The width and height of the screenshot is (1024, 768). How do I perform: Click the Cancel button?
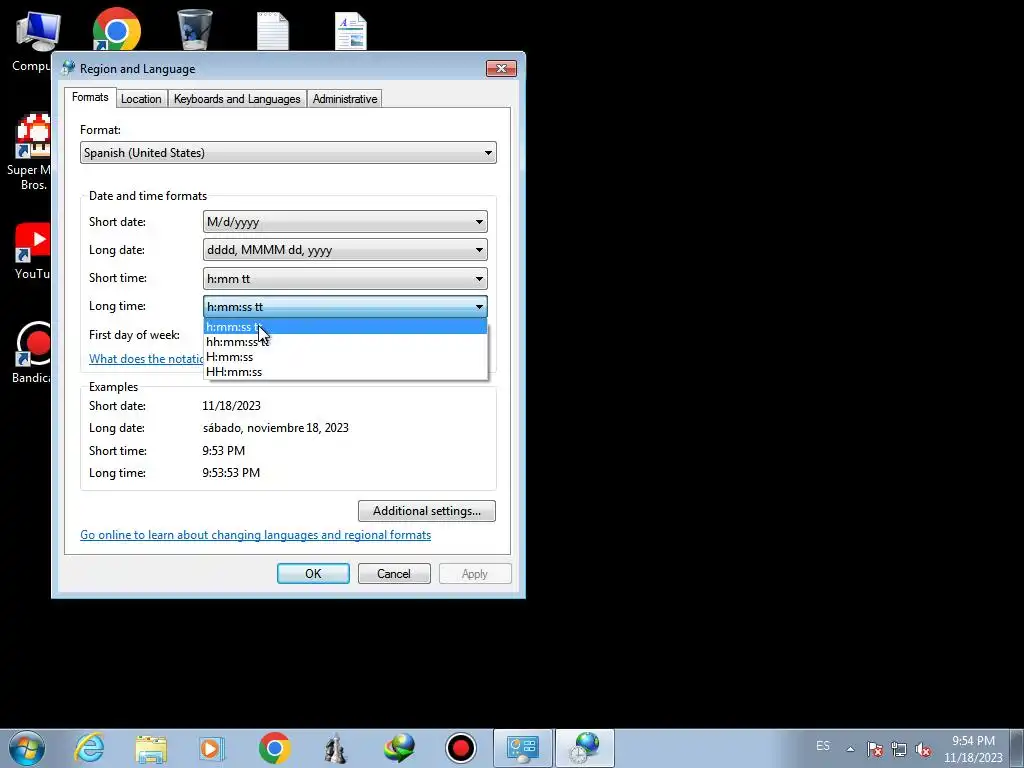(x=394, y=573)
